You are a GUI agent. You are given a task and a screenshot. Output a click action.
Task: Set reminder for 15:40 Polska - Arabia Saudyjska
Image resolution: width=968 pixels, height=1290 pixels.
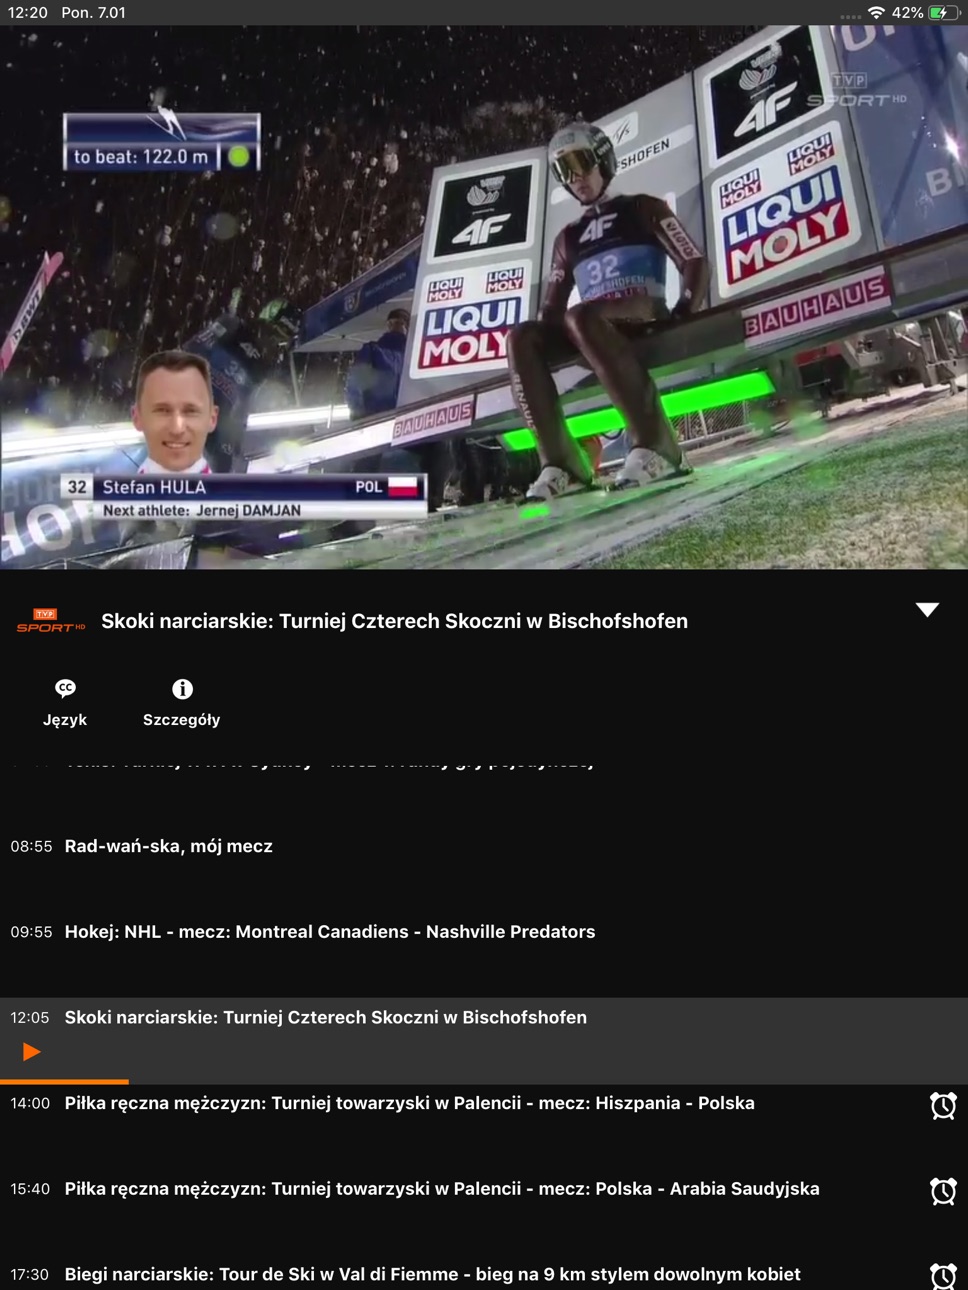point(943,1191)
